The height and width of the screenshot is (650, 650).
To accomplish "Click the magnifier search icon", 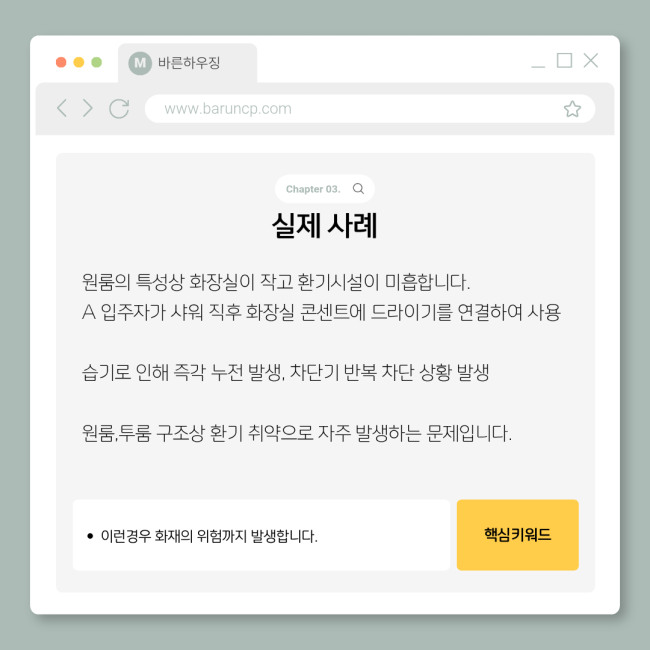I will 358,189.
